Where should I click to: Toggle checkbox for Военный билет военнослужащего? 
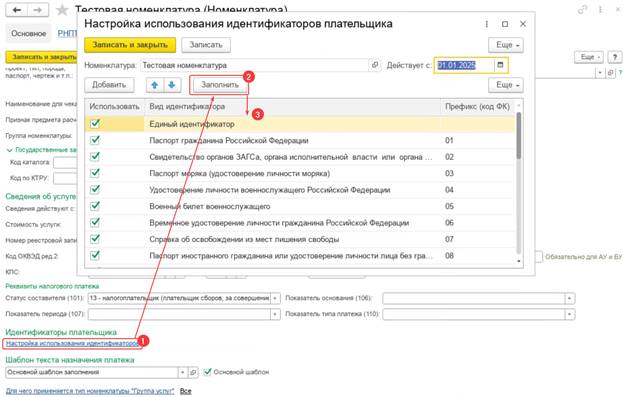point(95,206)
